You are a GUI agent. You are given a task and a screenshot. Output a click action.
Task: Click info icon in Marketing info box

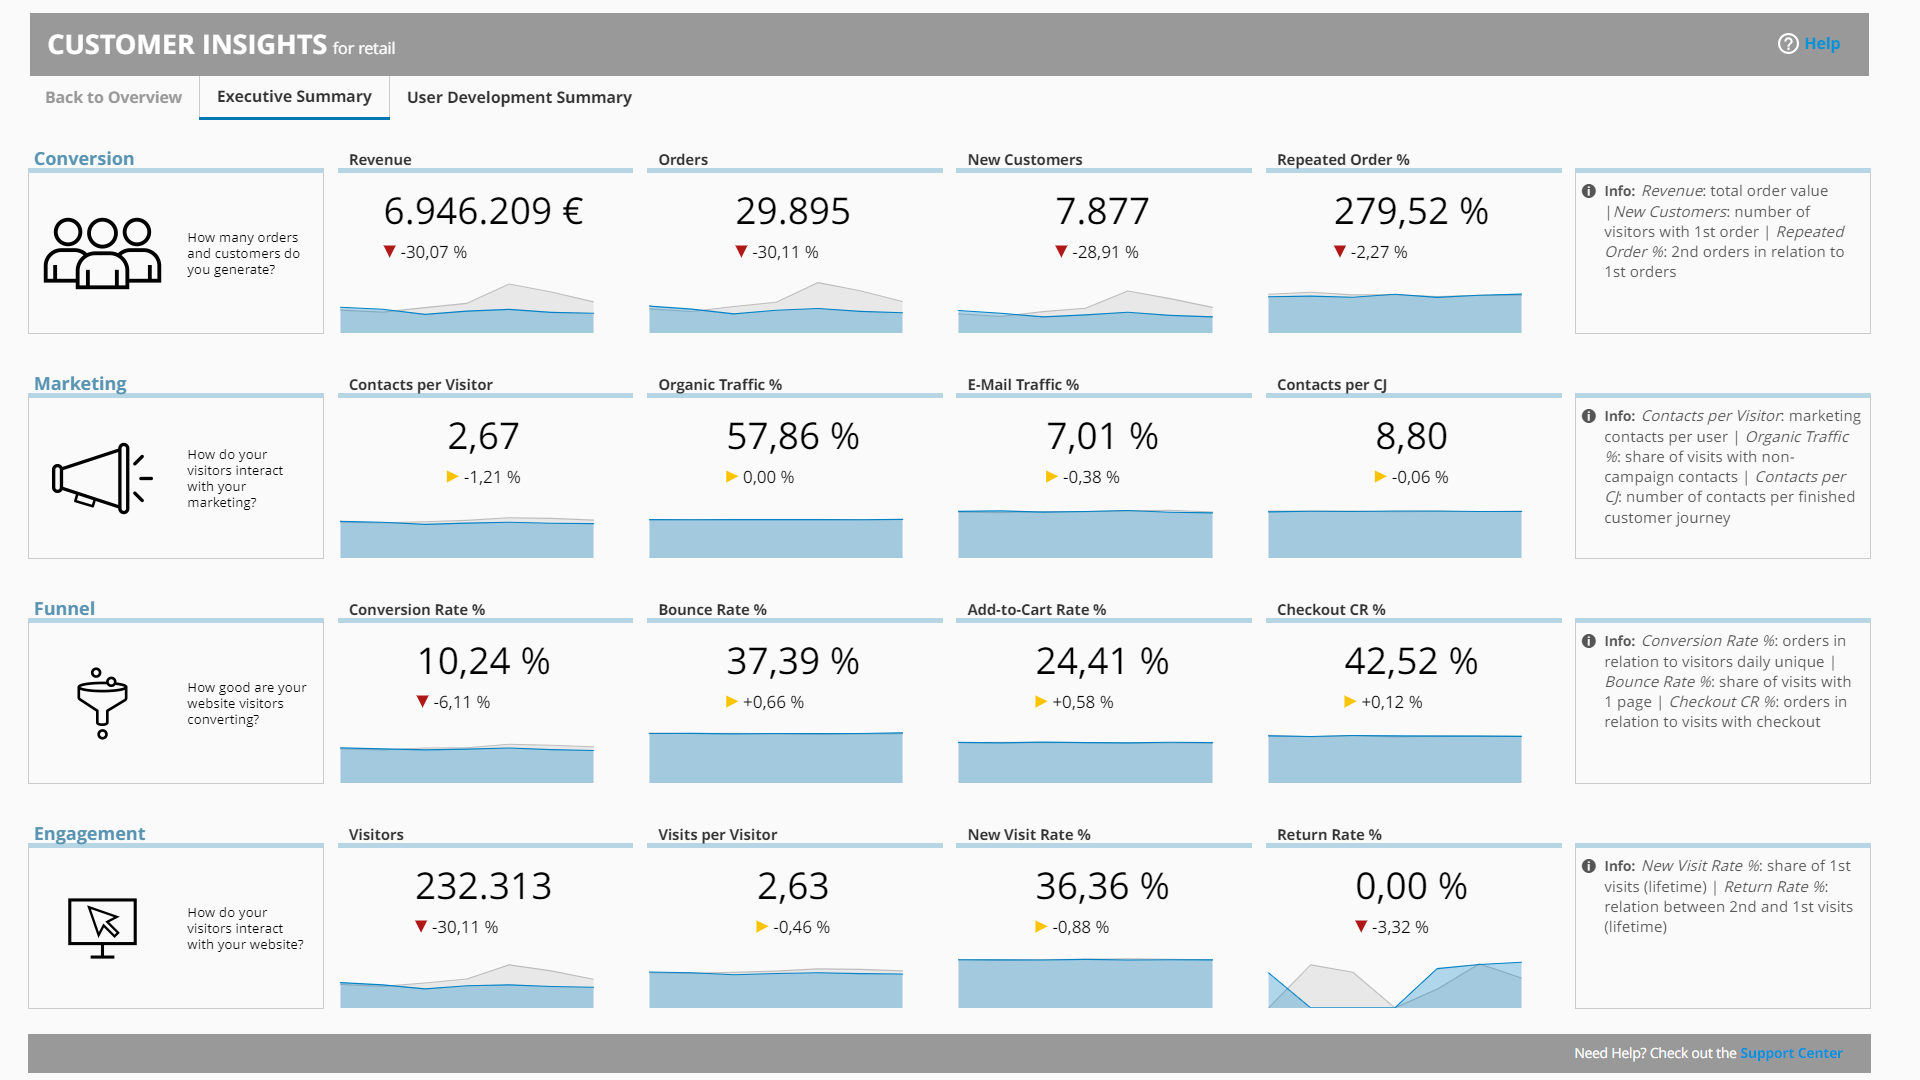[x=1589, y=416]
